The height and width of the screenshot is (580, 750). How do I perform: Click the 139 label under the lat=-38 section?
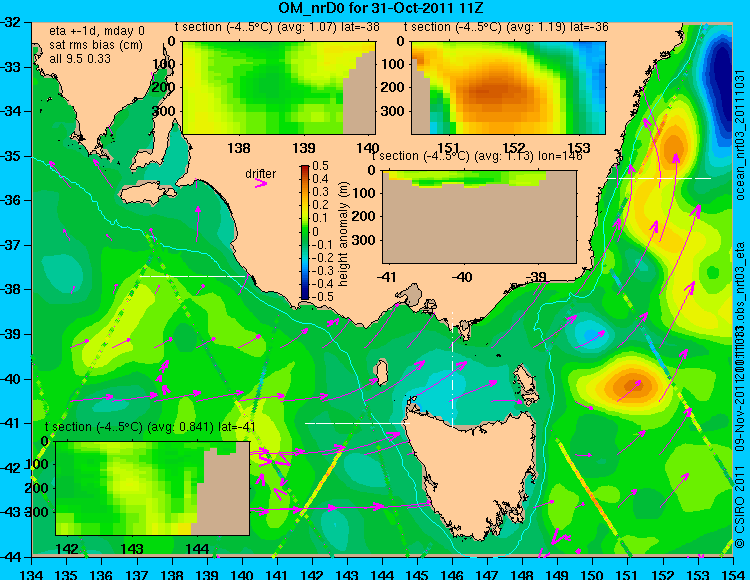point(304,148)
